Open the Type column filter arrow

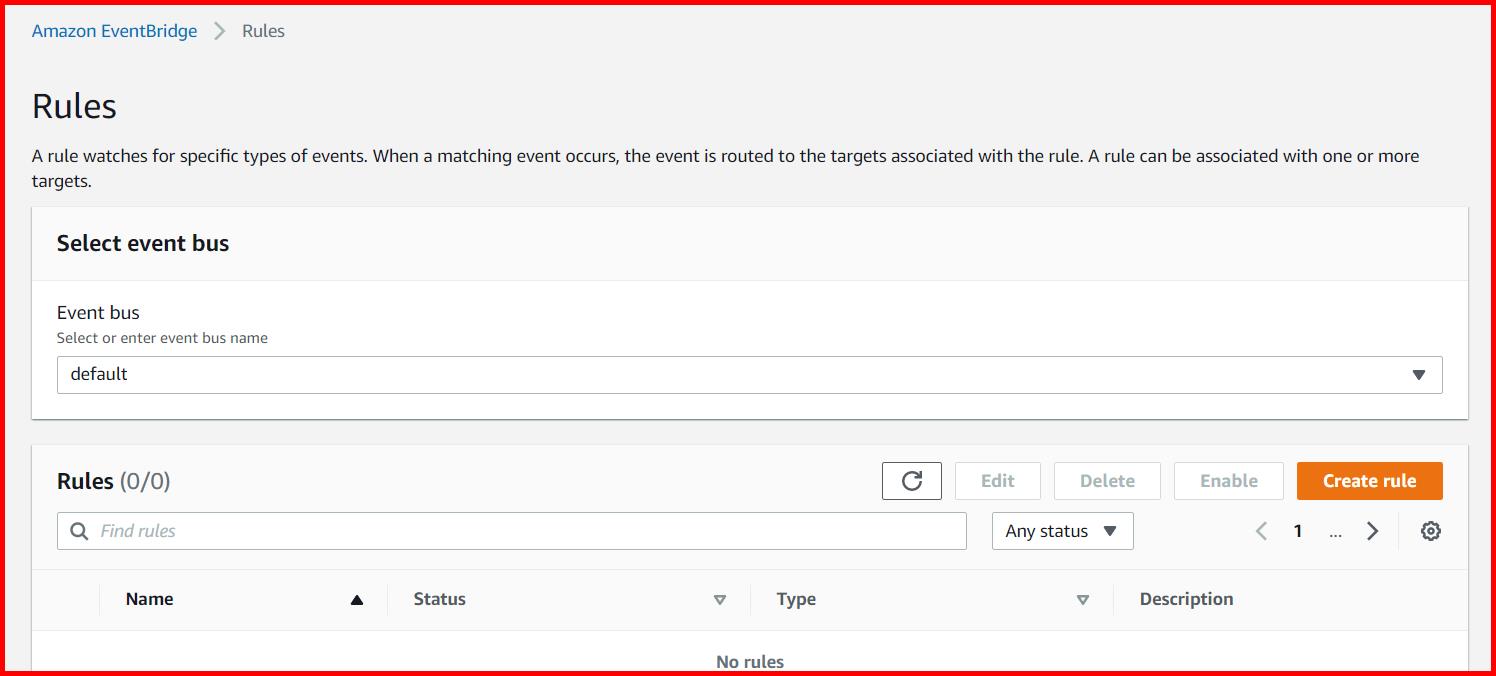(x=1082, y=599)
